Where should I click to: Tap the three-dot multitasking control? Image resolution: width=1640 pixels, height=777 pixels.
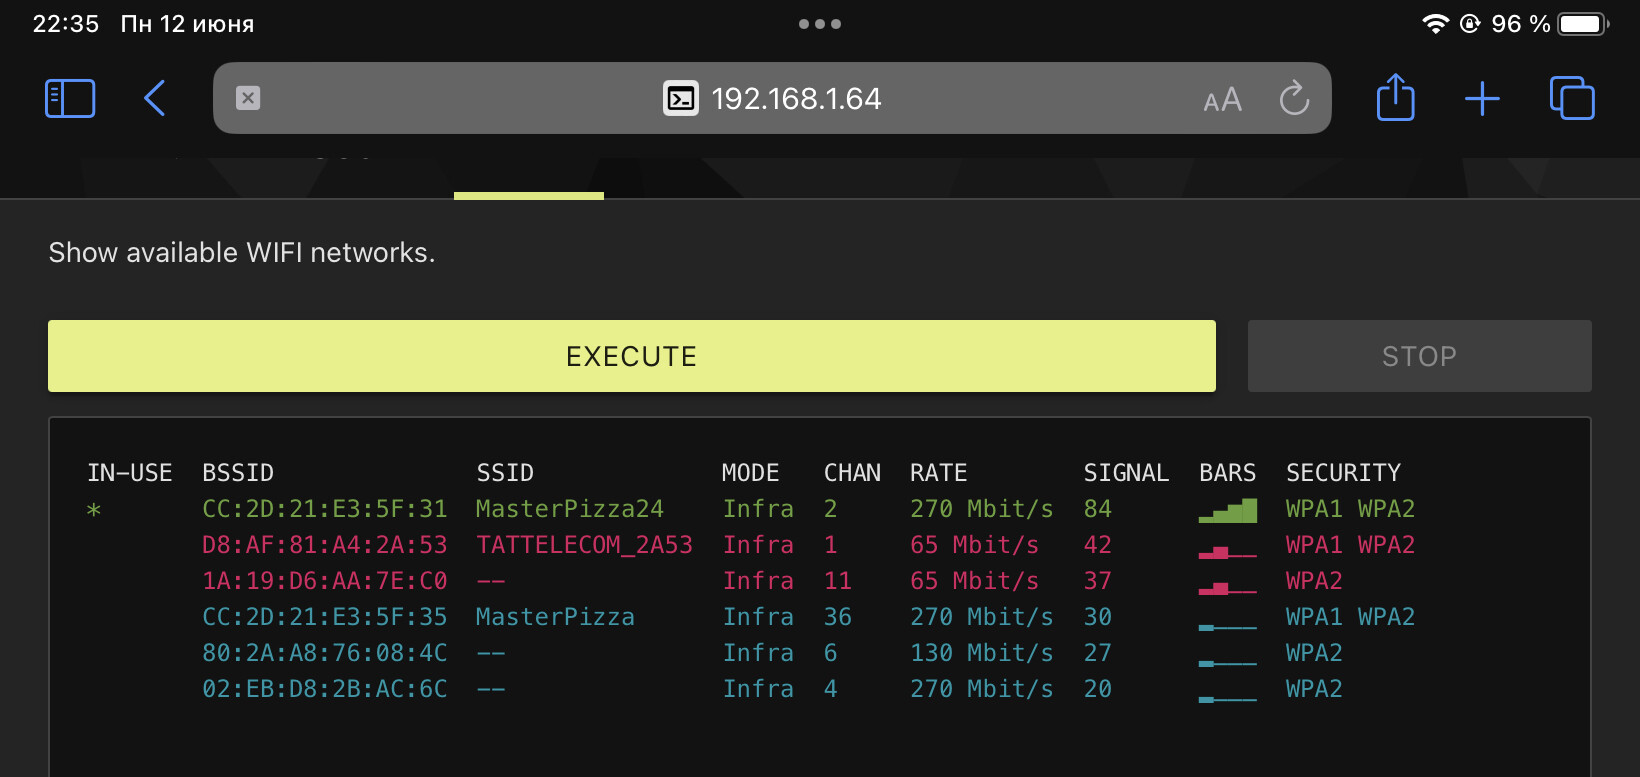(x=820, y=24)
